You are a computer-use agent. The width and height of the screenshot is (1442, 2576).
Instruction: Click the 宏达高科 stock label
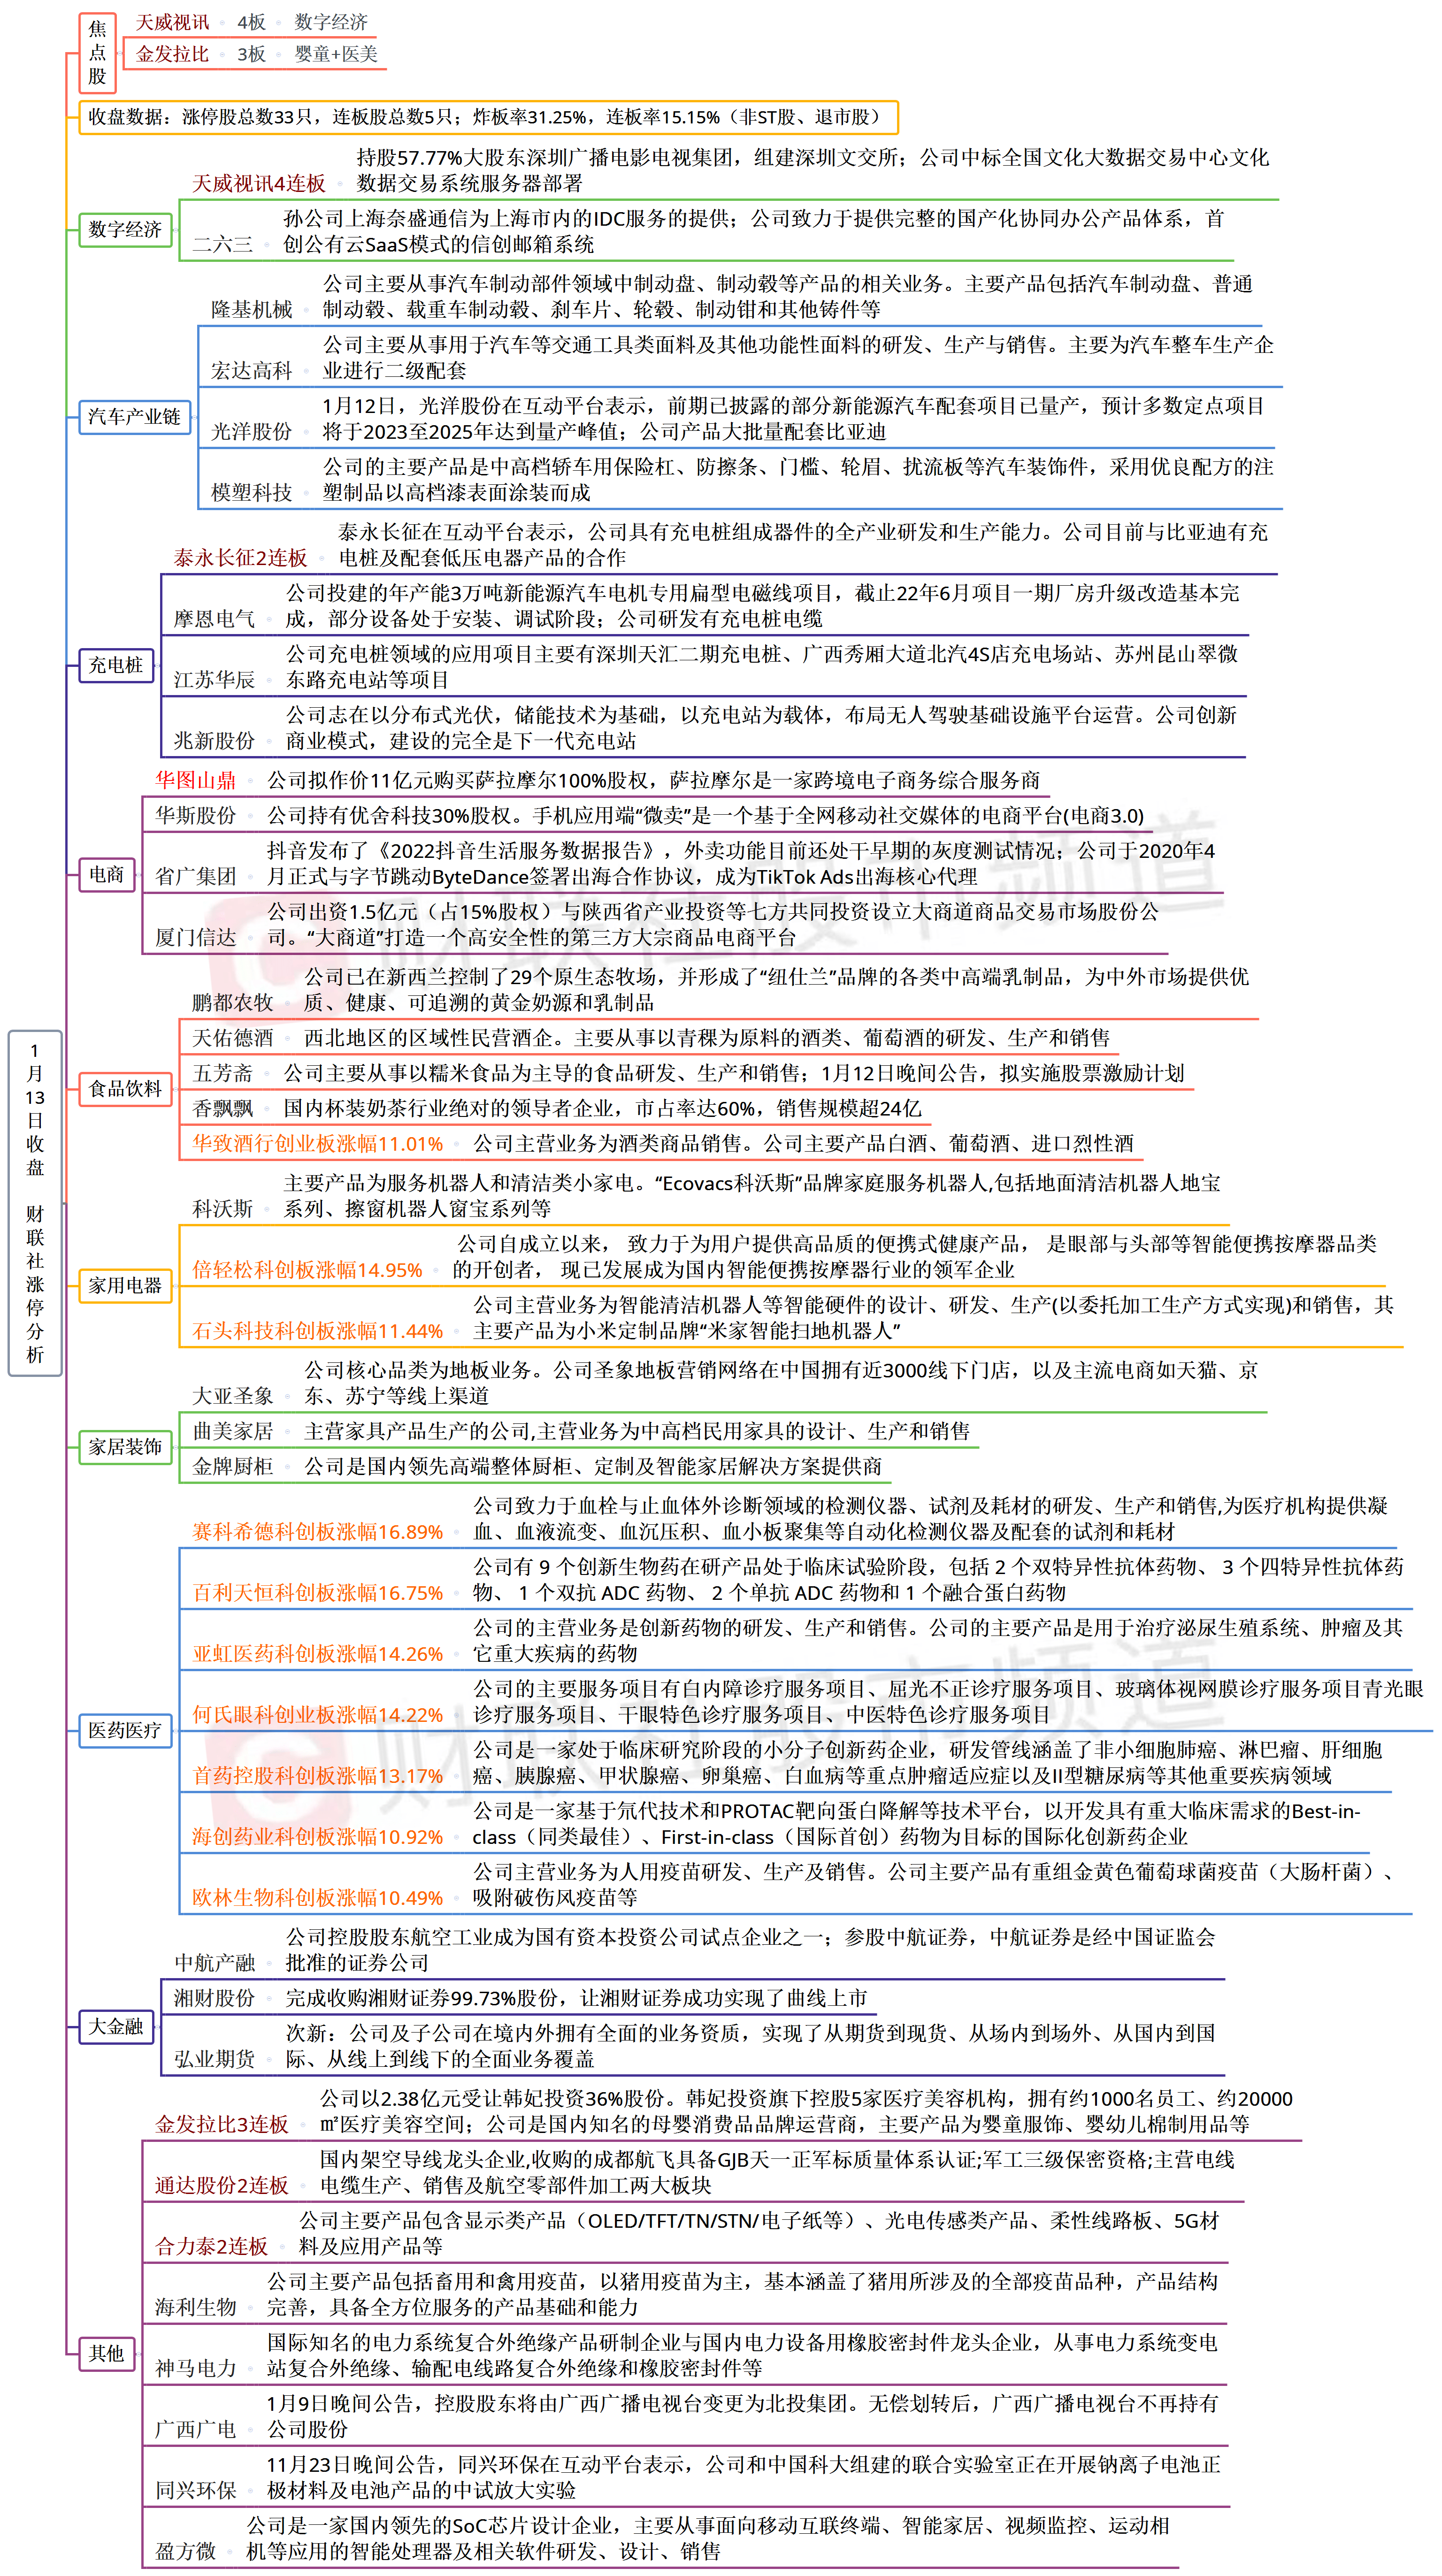[x=252, y=371]
